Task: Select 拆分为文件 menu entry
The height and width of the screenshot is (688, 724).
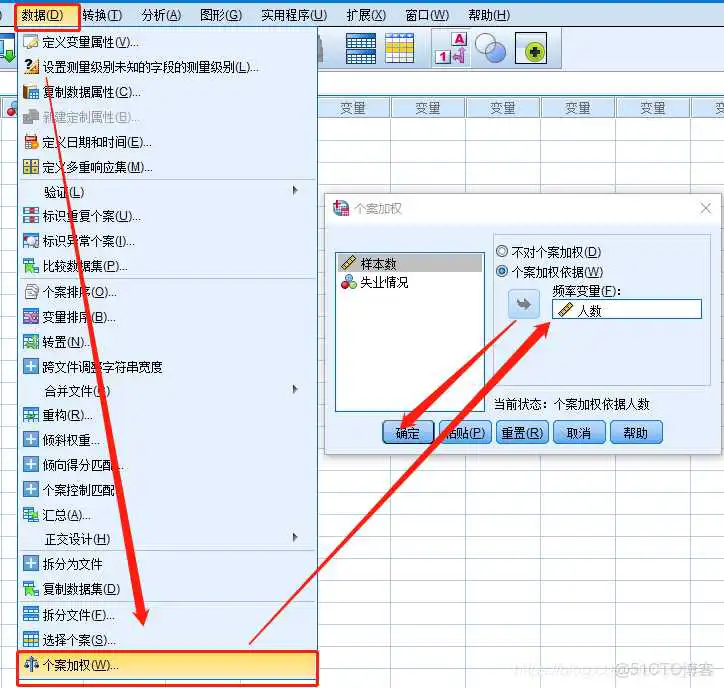Action: 168,564
